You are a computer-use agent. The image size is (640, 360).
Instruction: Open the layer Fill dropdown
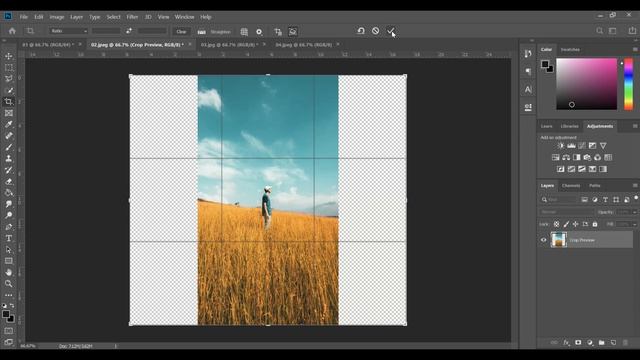634,224
